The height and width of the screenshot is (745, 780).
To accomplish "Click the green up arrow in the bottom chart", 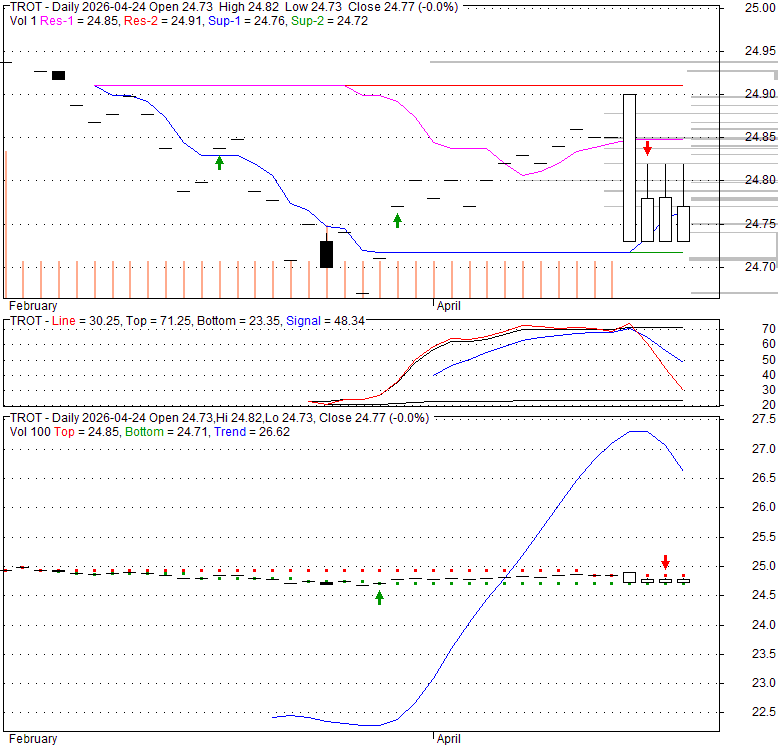I will tap(379, 597).
